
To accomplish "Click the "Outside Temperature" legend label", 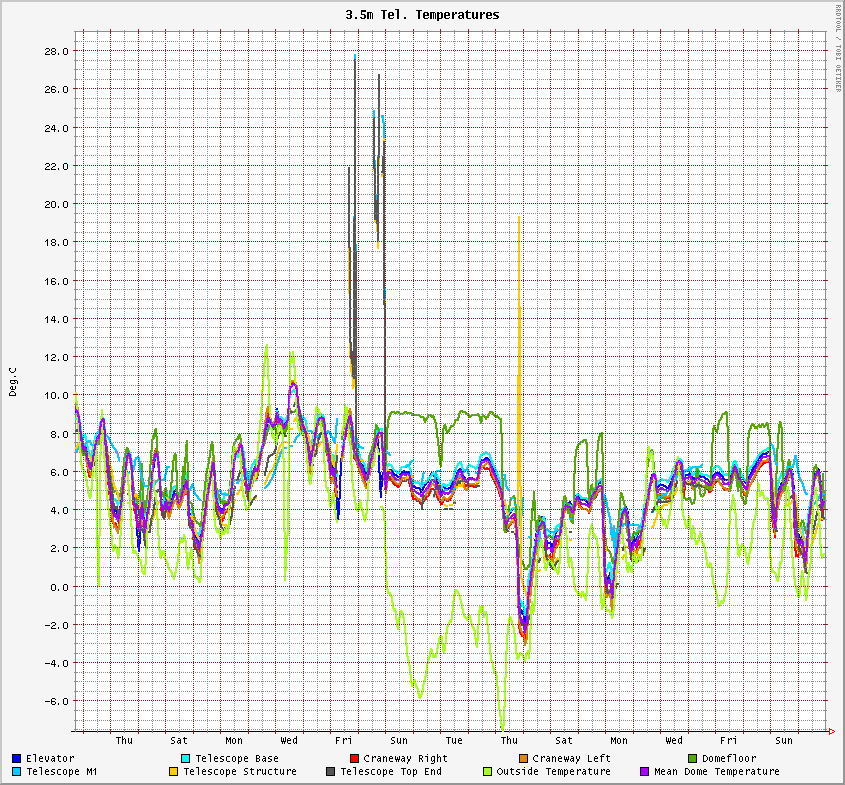I will pos(553,772).
